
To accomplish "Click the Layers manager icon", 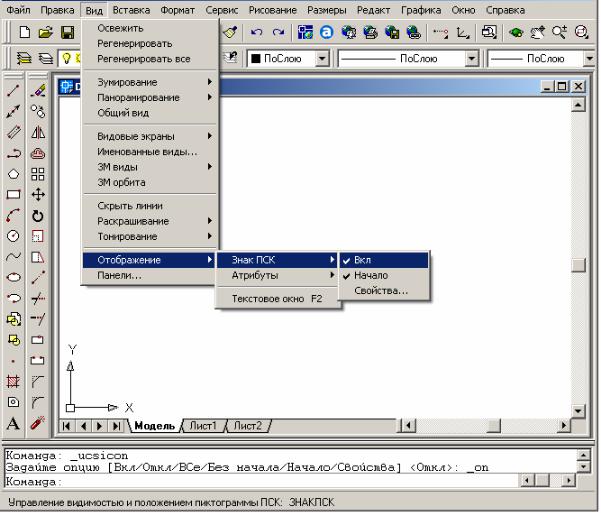I will pyautogui.click(x=24, y=59).
